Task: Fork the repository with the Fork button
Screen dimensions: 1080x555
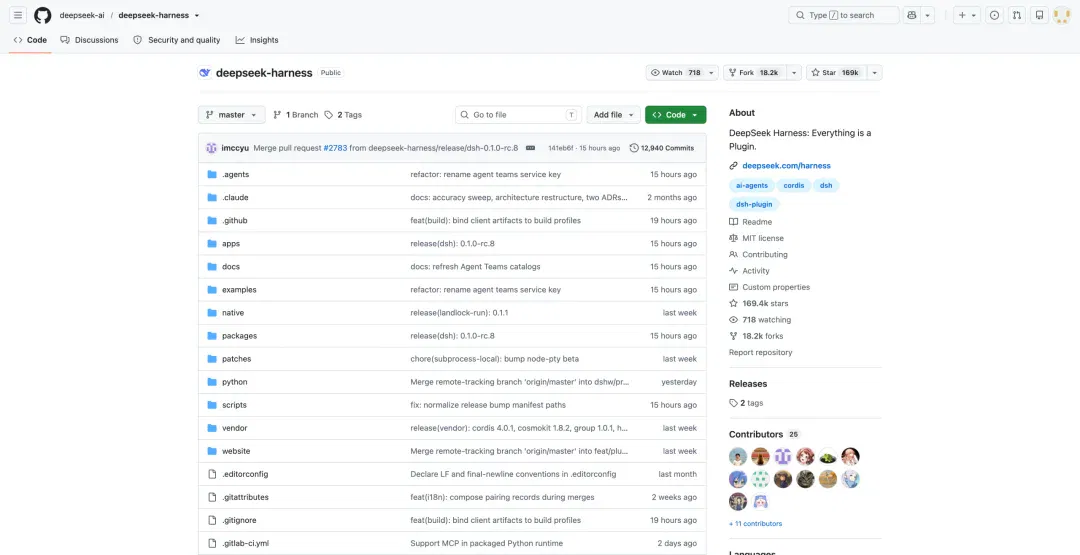Action: 755,72
